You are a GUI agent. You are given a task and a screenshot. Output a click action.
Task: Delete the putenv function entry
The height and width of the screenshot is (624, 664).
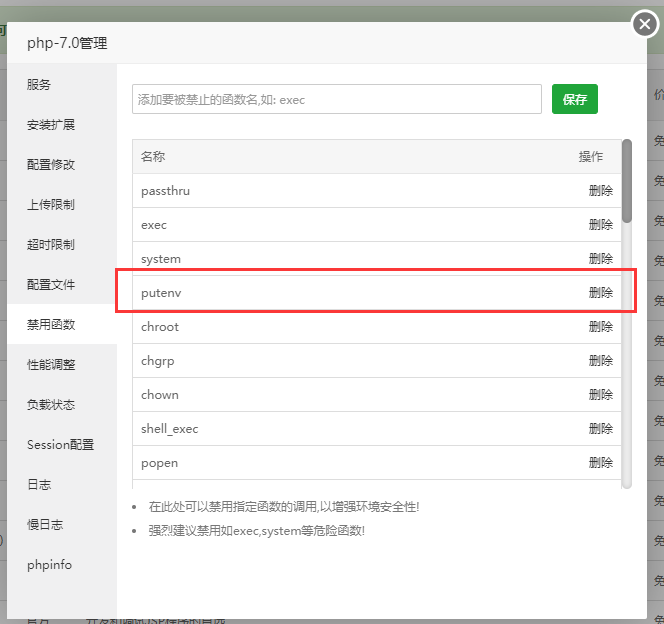pos(600,293)
